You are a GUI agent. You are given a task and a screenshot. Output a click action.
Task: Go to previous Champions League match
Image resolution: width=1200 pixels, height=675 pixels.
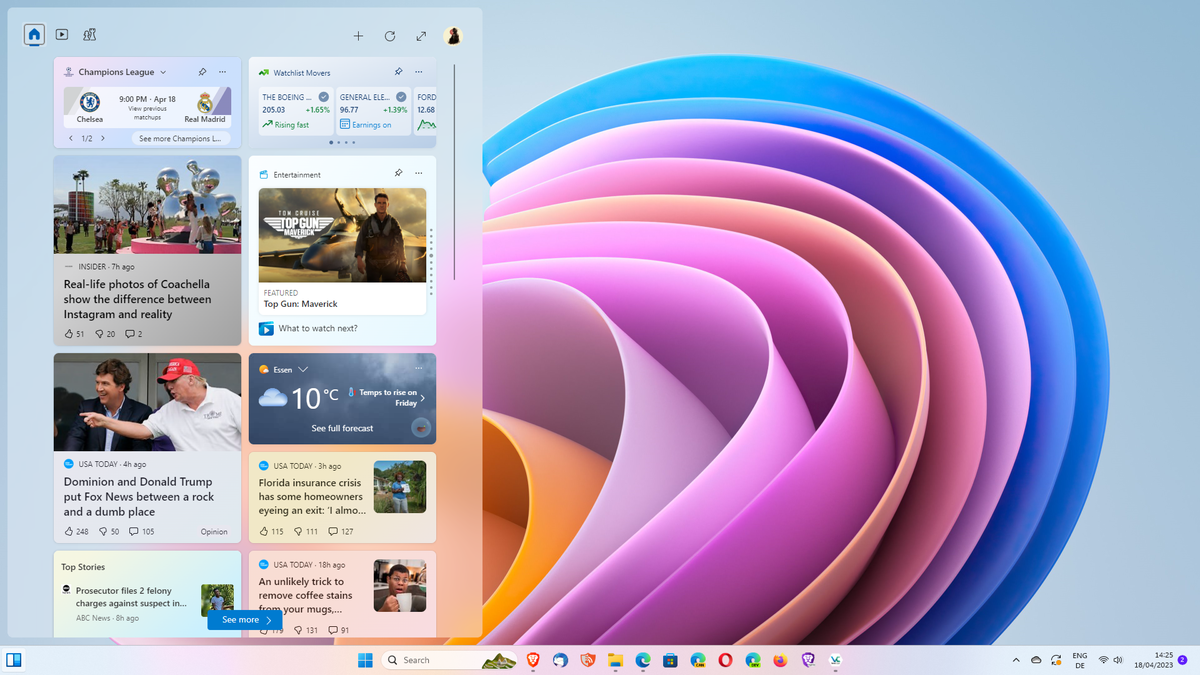tap(71, 139)
